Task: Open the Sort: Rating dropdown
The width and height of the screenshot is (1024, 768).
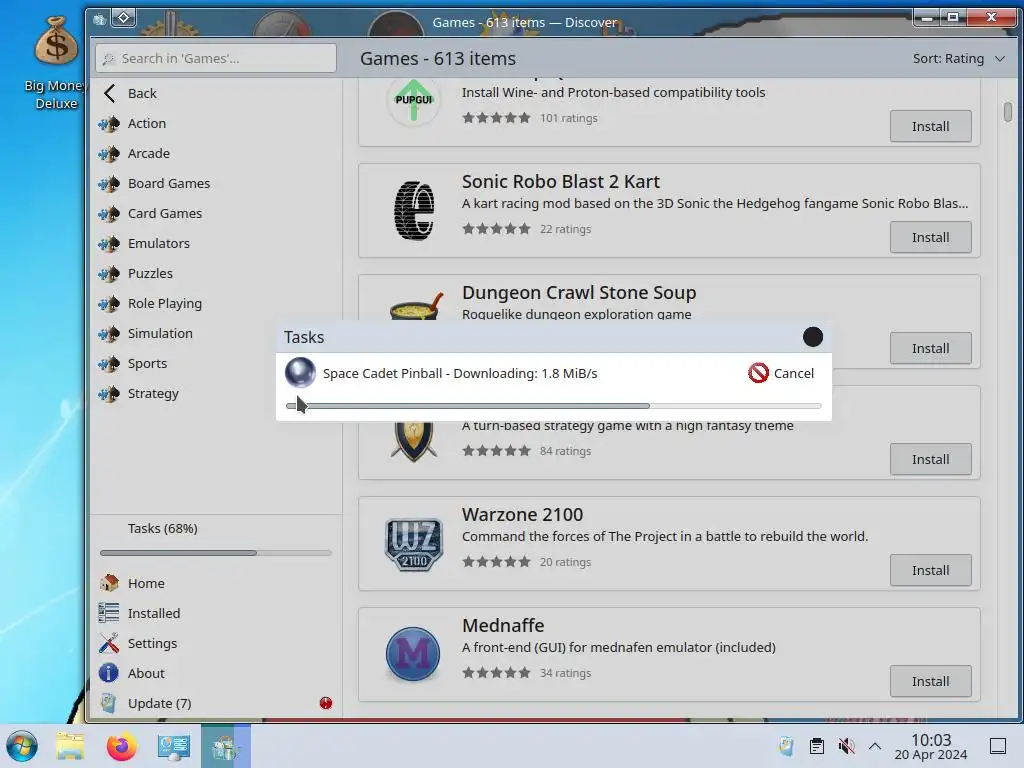Action: [x=958, y=59]
